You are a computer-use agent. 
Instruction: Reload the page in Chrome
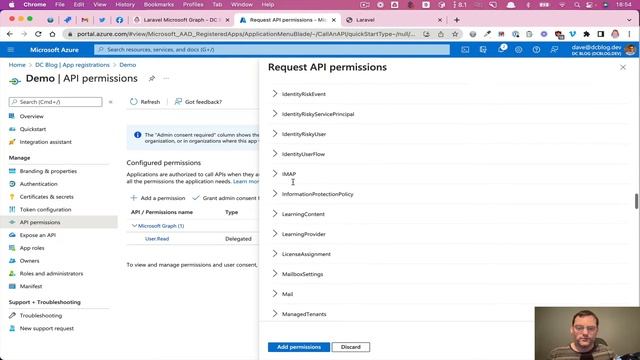point(38,34)
